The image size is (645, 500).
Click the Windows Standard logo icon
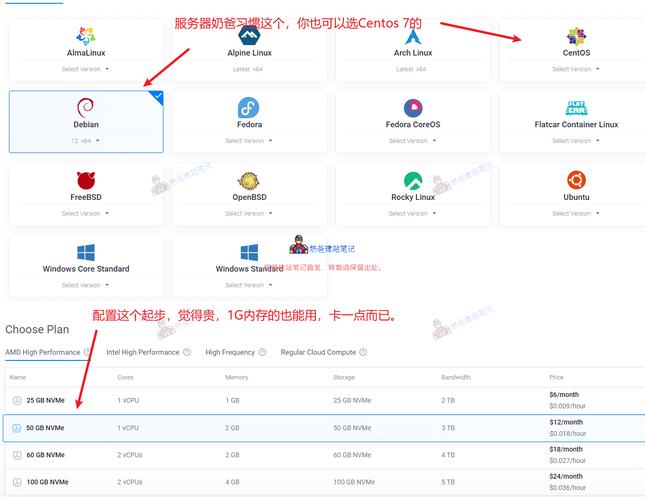[x=249, y=252]
